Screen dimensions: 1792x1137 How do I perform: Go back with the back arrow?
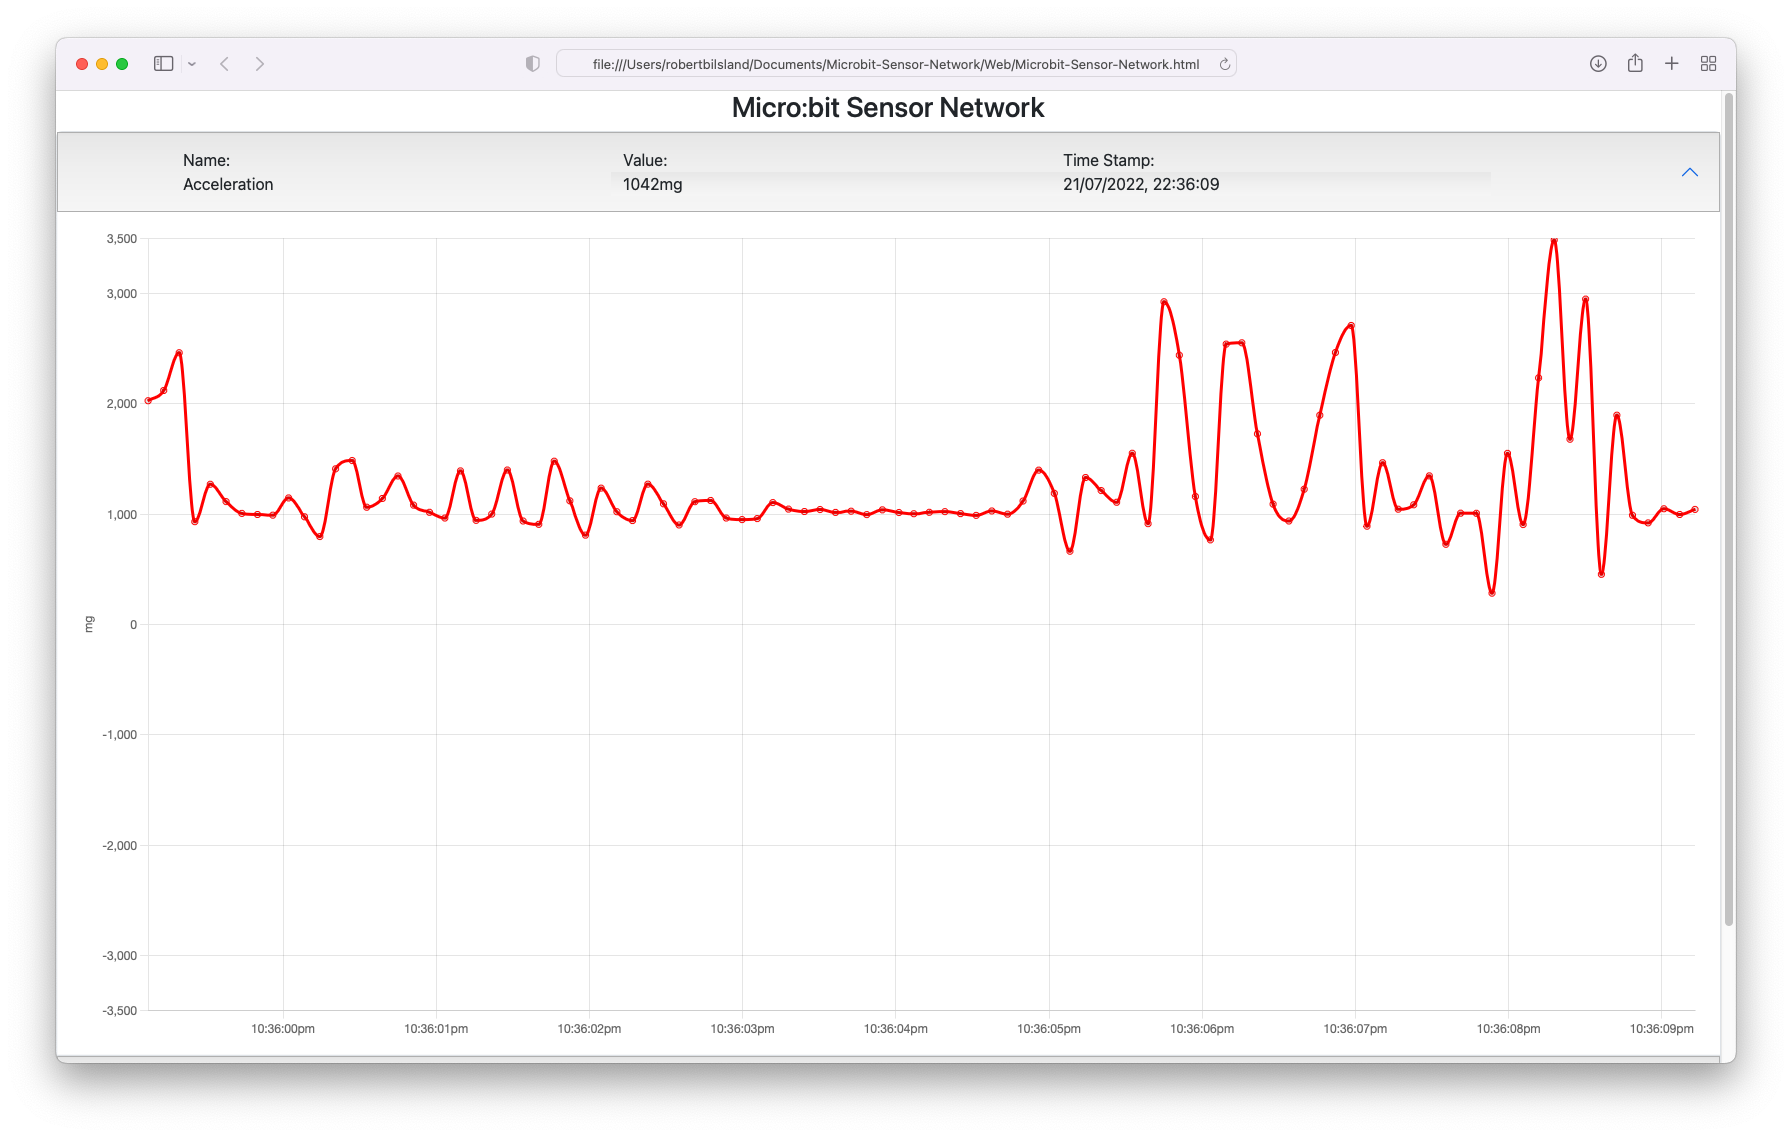click(225, 64)
